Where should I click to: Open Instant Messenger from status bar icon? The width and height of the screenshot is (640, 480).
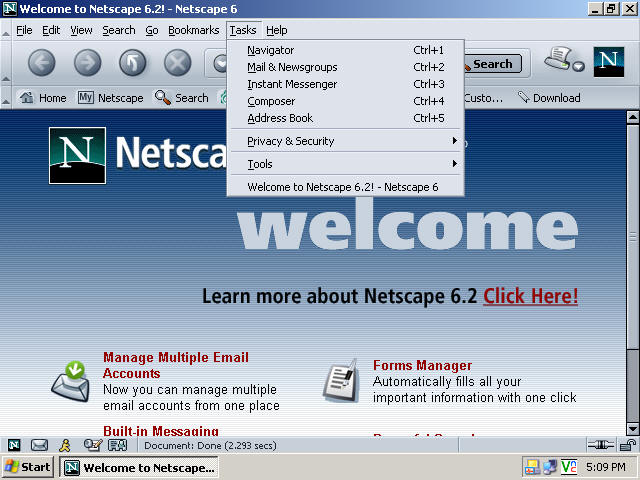pos(65,445)
